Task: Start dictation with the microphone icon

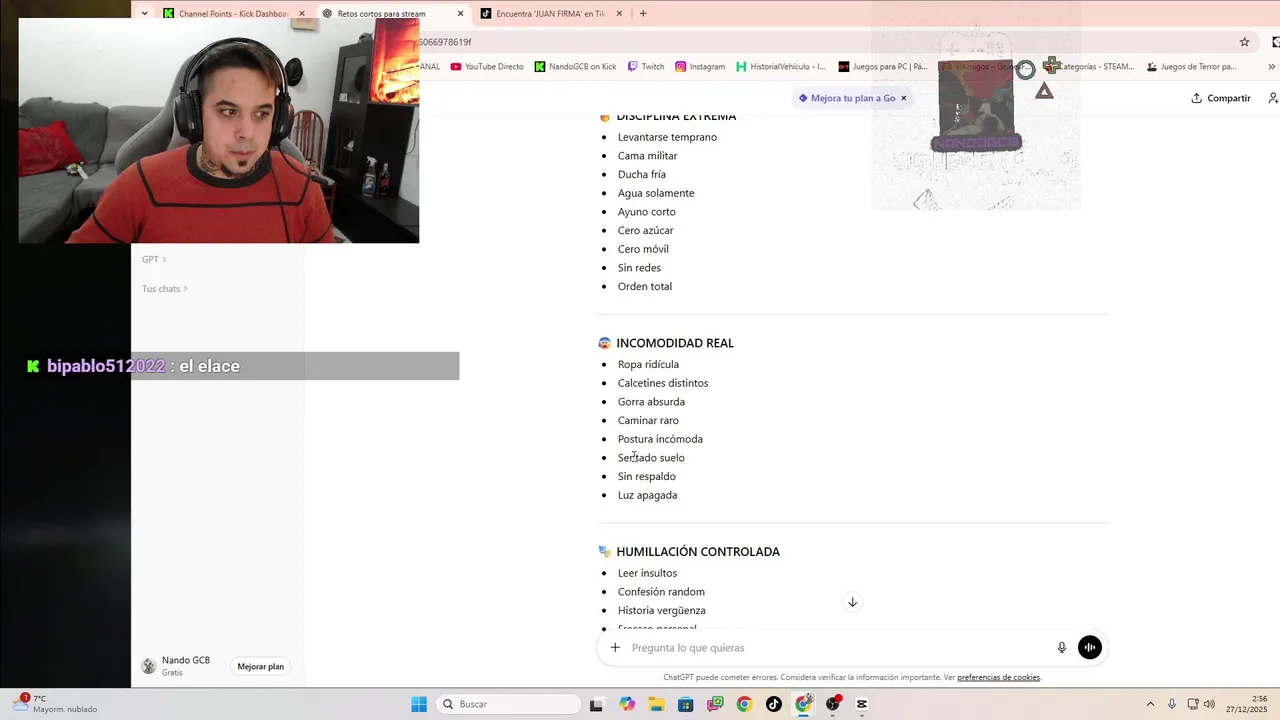Action: (x=1062, y=648)
